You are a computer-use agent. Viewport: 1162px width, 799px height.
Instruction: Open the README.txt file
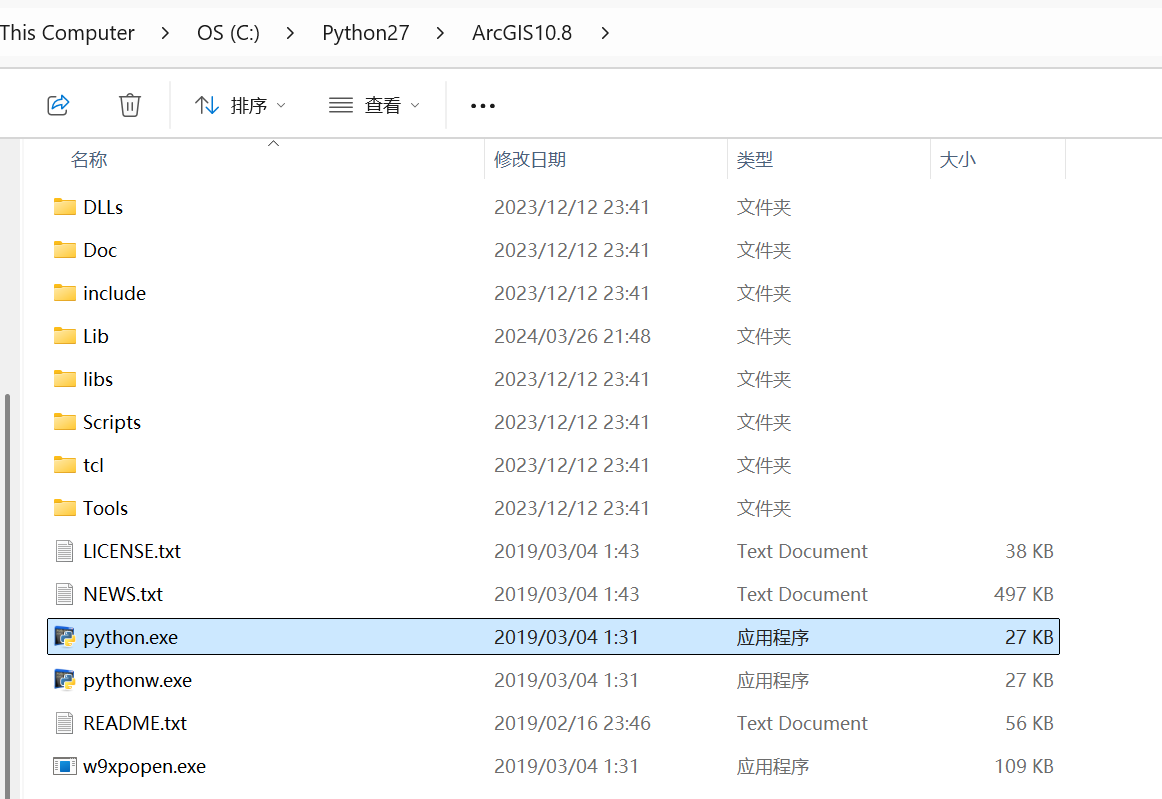point(137,722)
